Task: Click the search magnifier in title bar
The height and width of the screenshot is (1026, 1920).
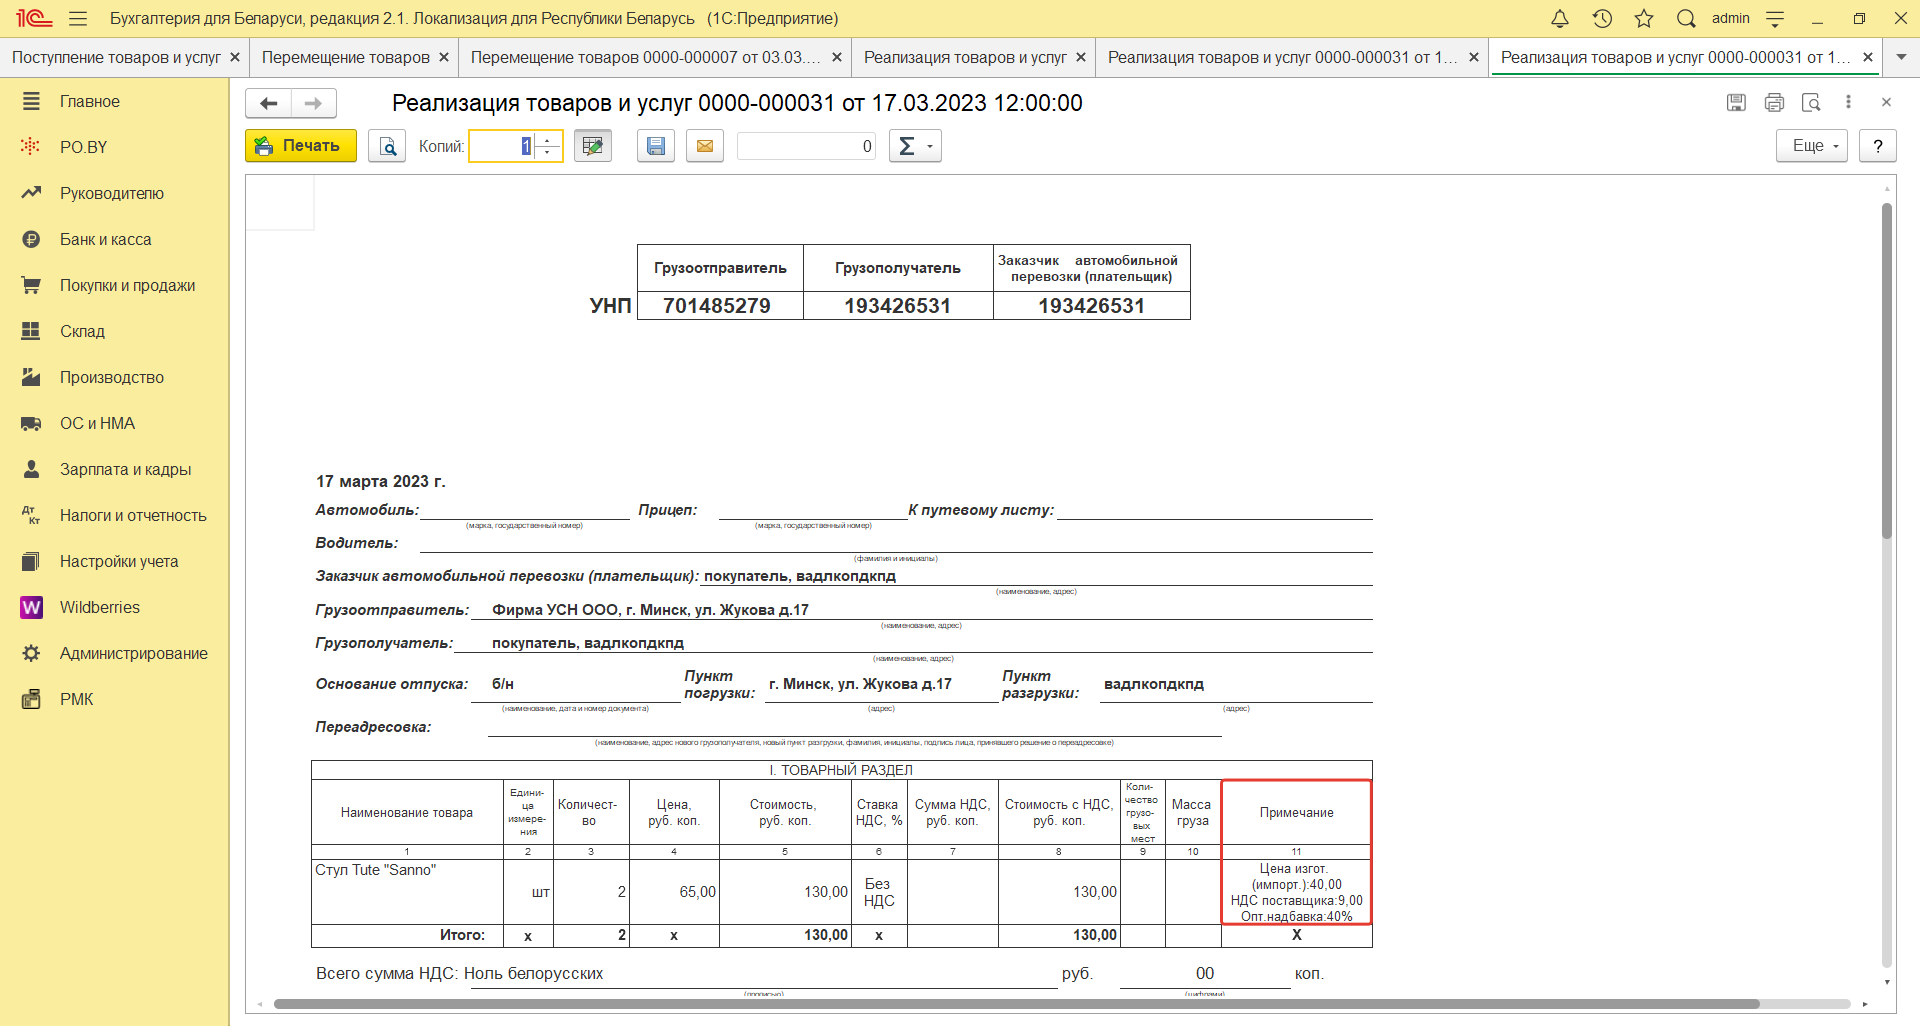Action: 1686,18
